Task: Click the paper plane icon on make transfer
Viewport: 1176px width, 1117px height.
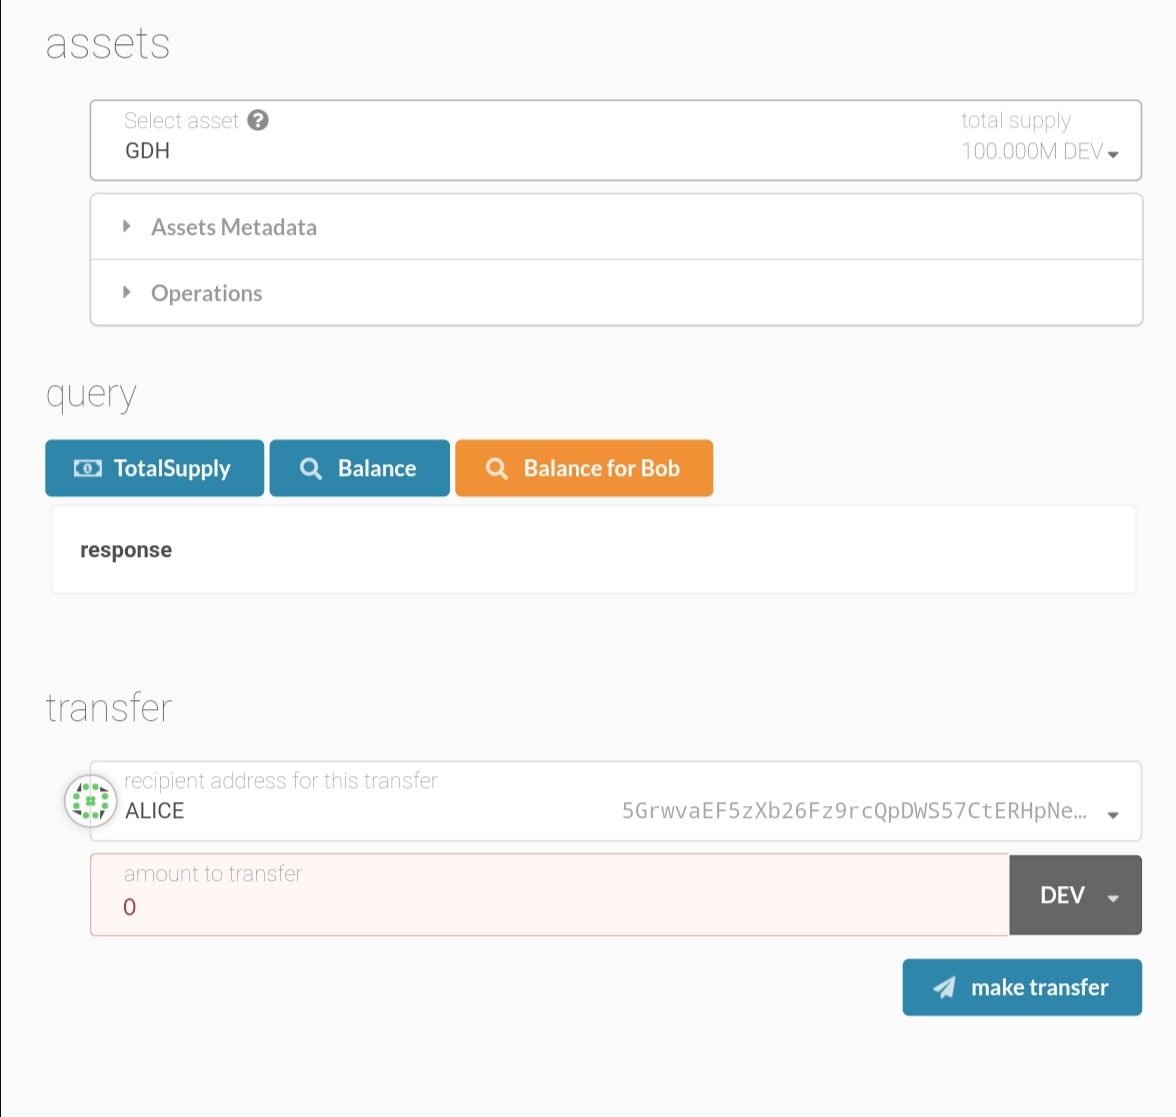Action: (x=944, y=988)
